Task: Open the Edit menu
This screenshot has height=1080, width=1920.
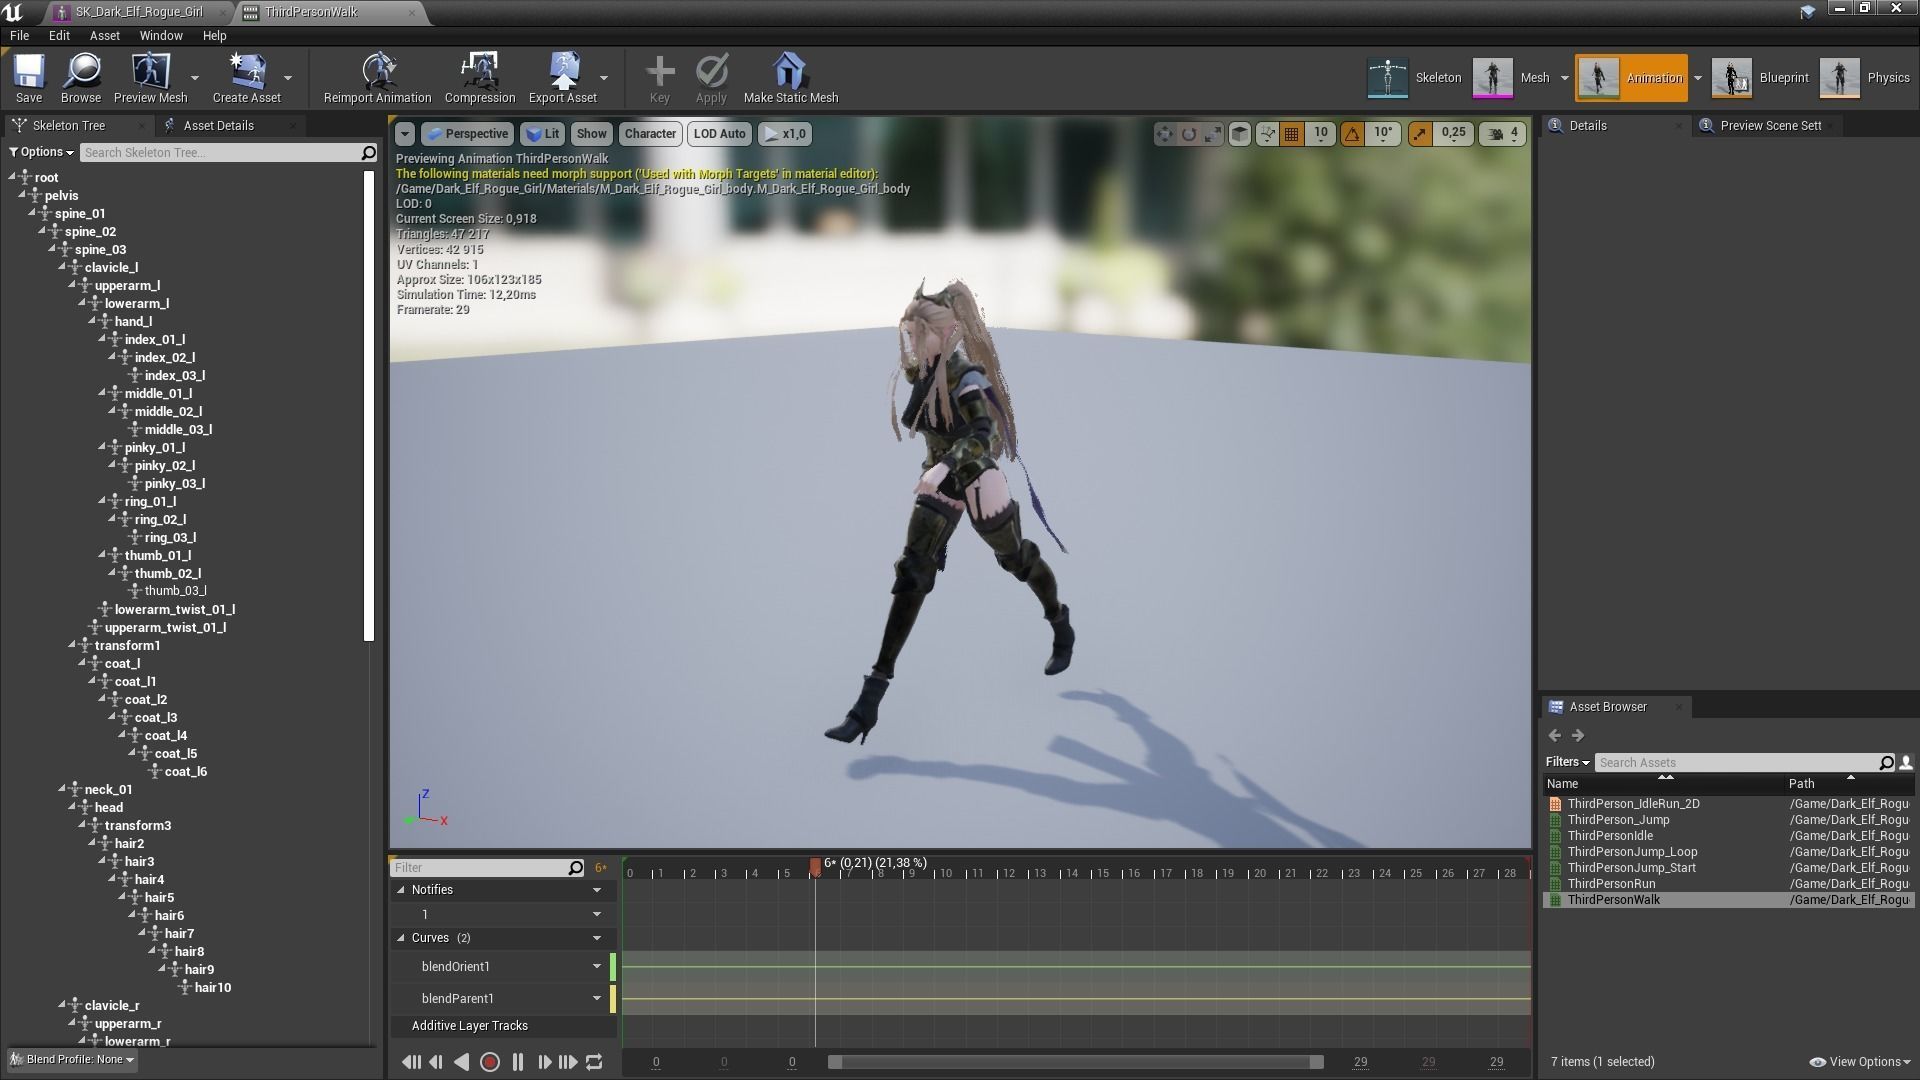Action: (x=59, y=36)
